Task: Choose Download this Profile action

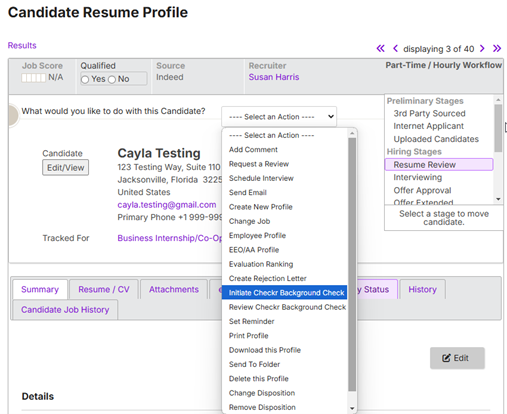Action: [x=265, y=350]
